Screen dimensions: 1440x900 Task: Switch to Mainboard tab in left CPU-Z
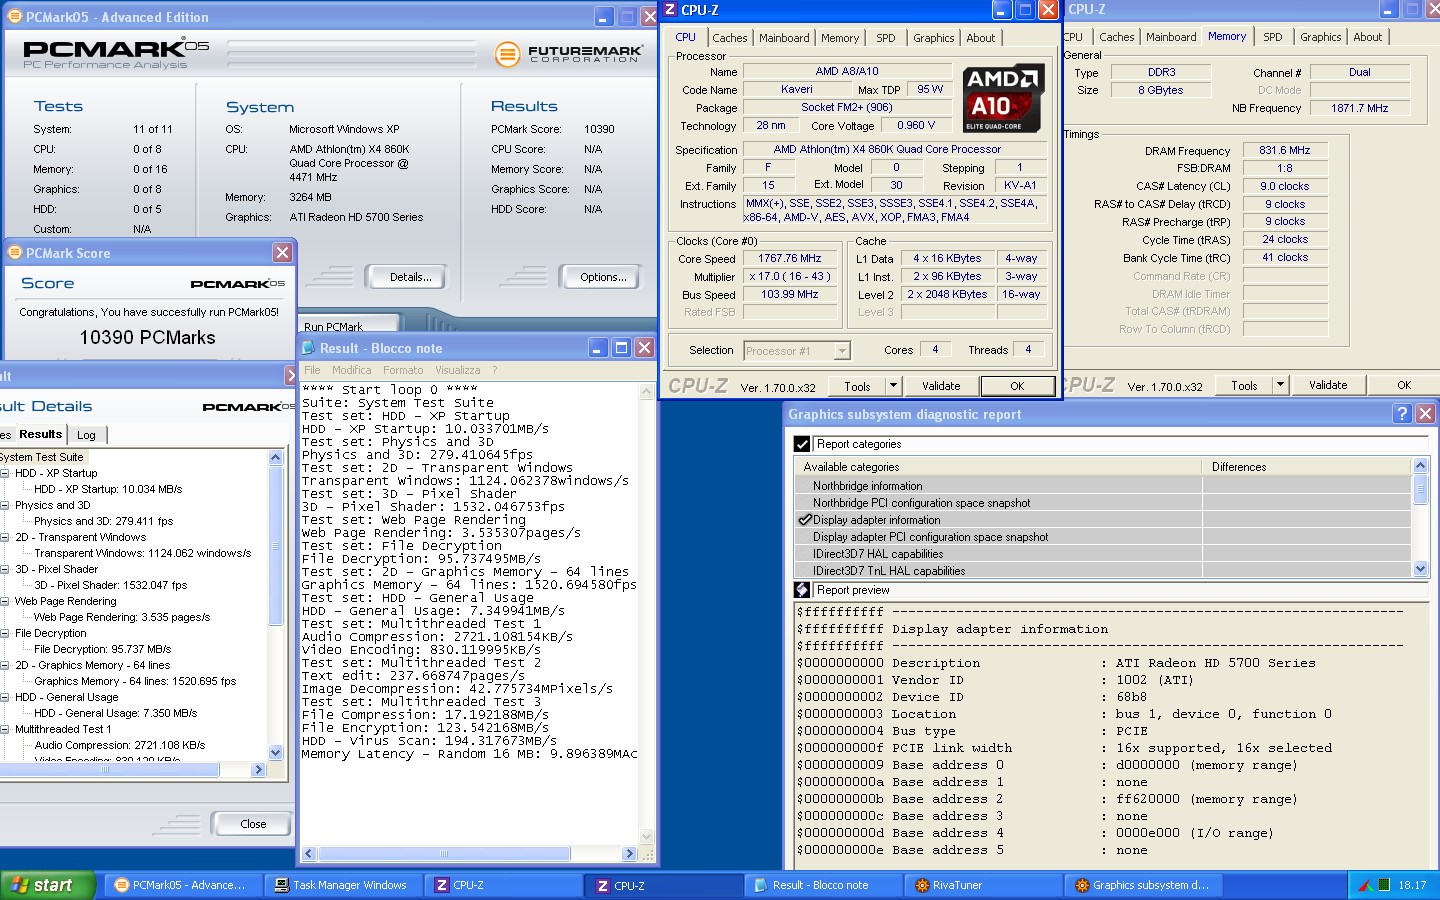click(x=784, y=38)
